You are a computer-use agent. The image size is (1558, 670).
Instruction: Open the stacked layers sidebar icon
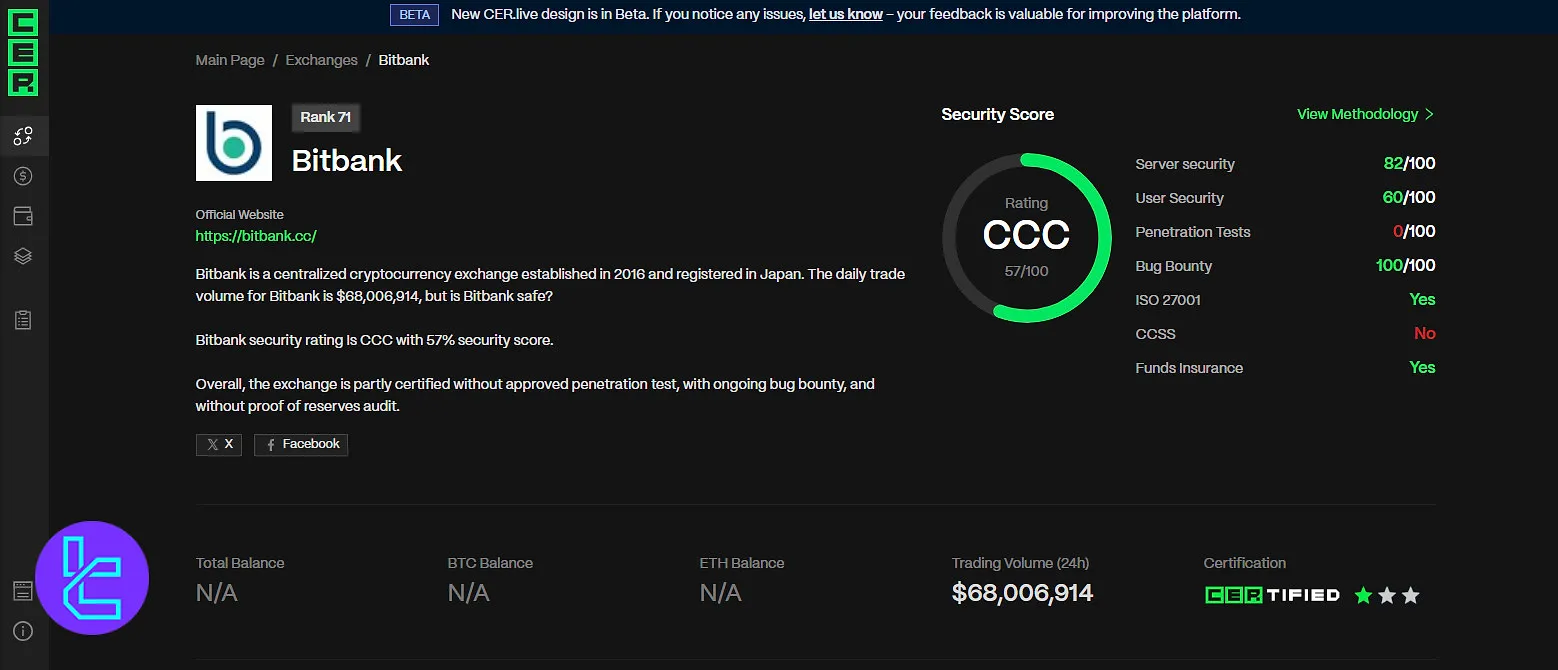click(x=23, y=256)
